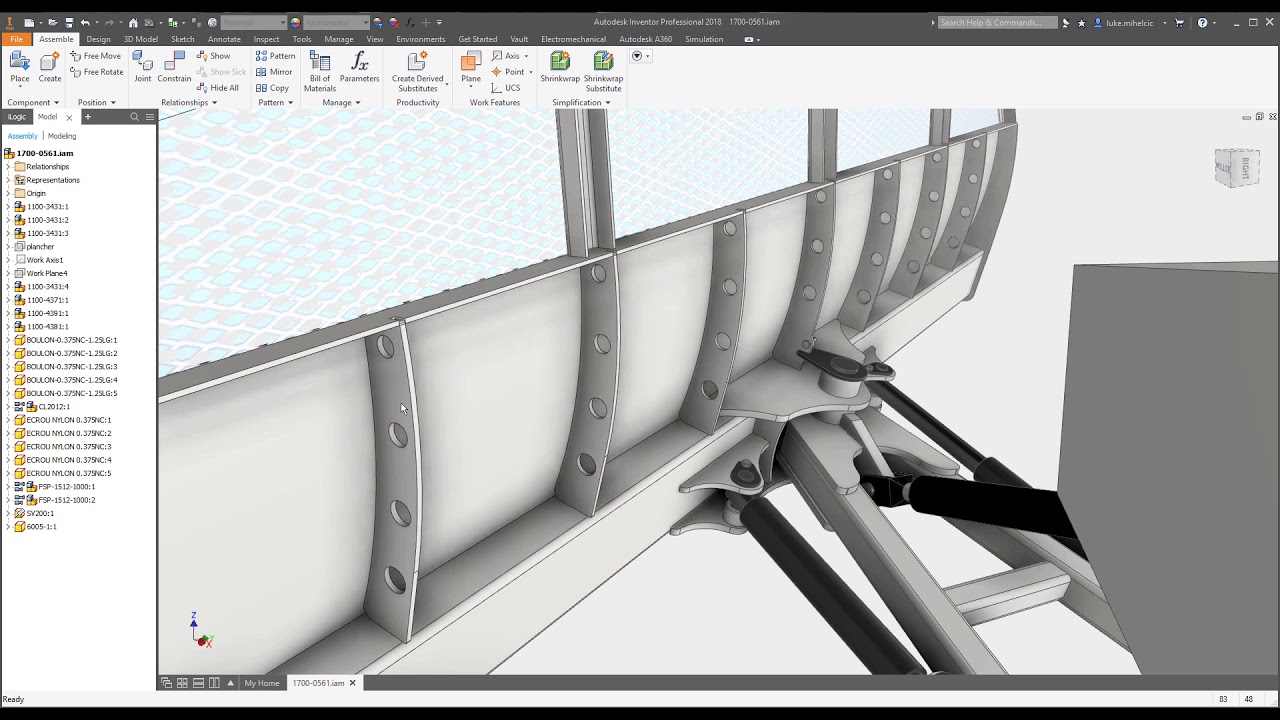This screenshot has height=720, width=1280.
Task: Switch browser to Modeling view
Action: click(62, 136)
